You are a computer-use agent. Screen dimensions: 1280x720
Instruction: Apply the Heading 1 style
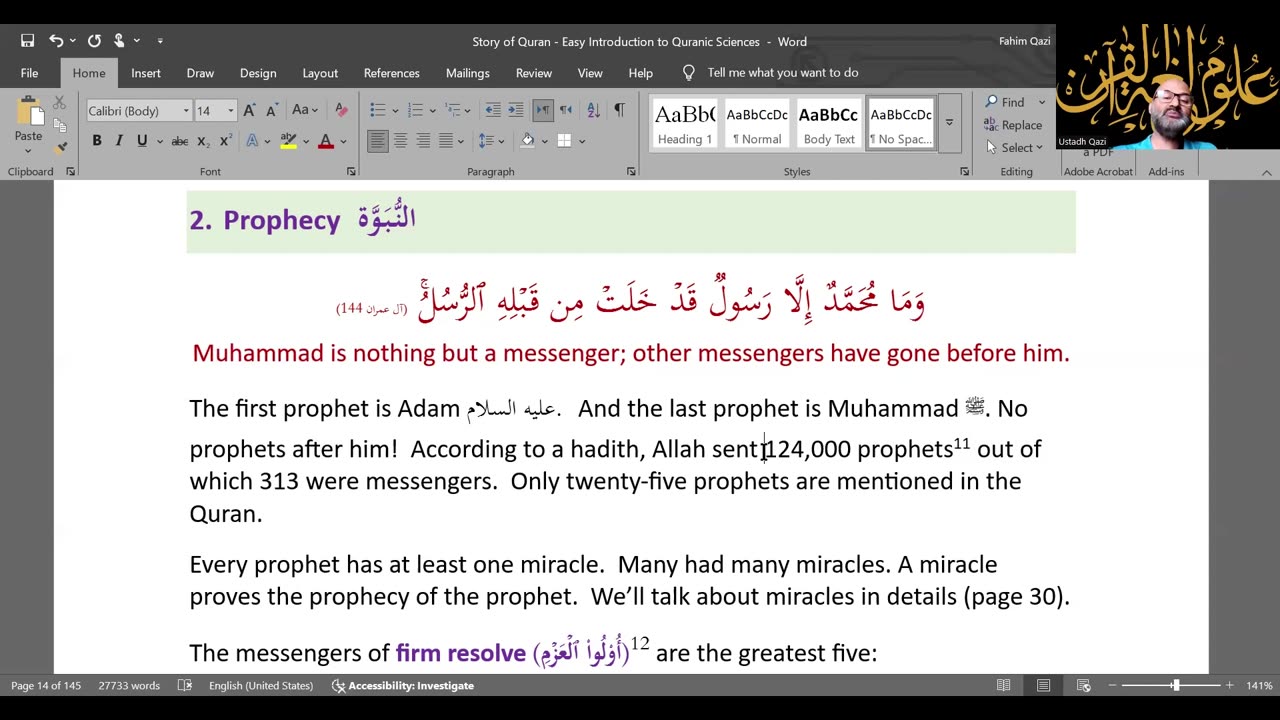pyautogui.click(x=685, y=123)
